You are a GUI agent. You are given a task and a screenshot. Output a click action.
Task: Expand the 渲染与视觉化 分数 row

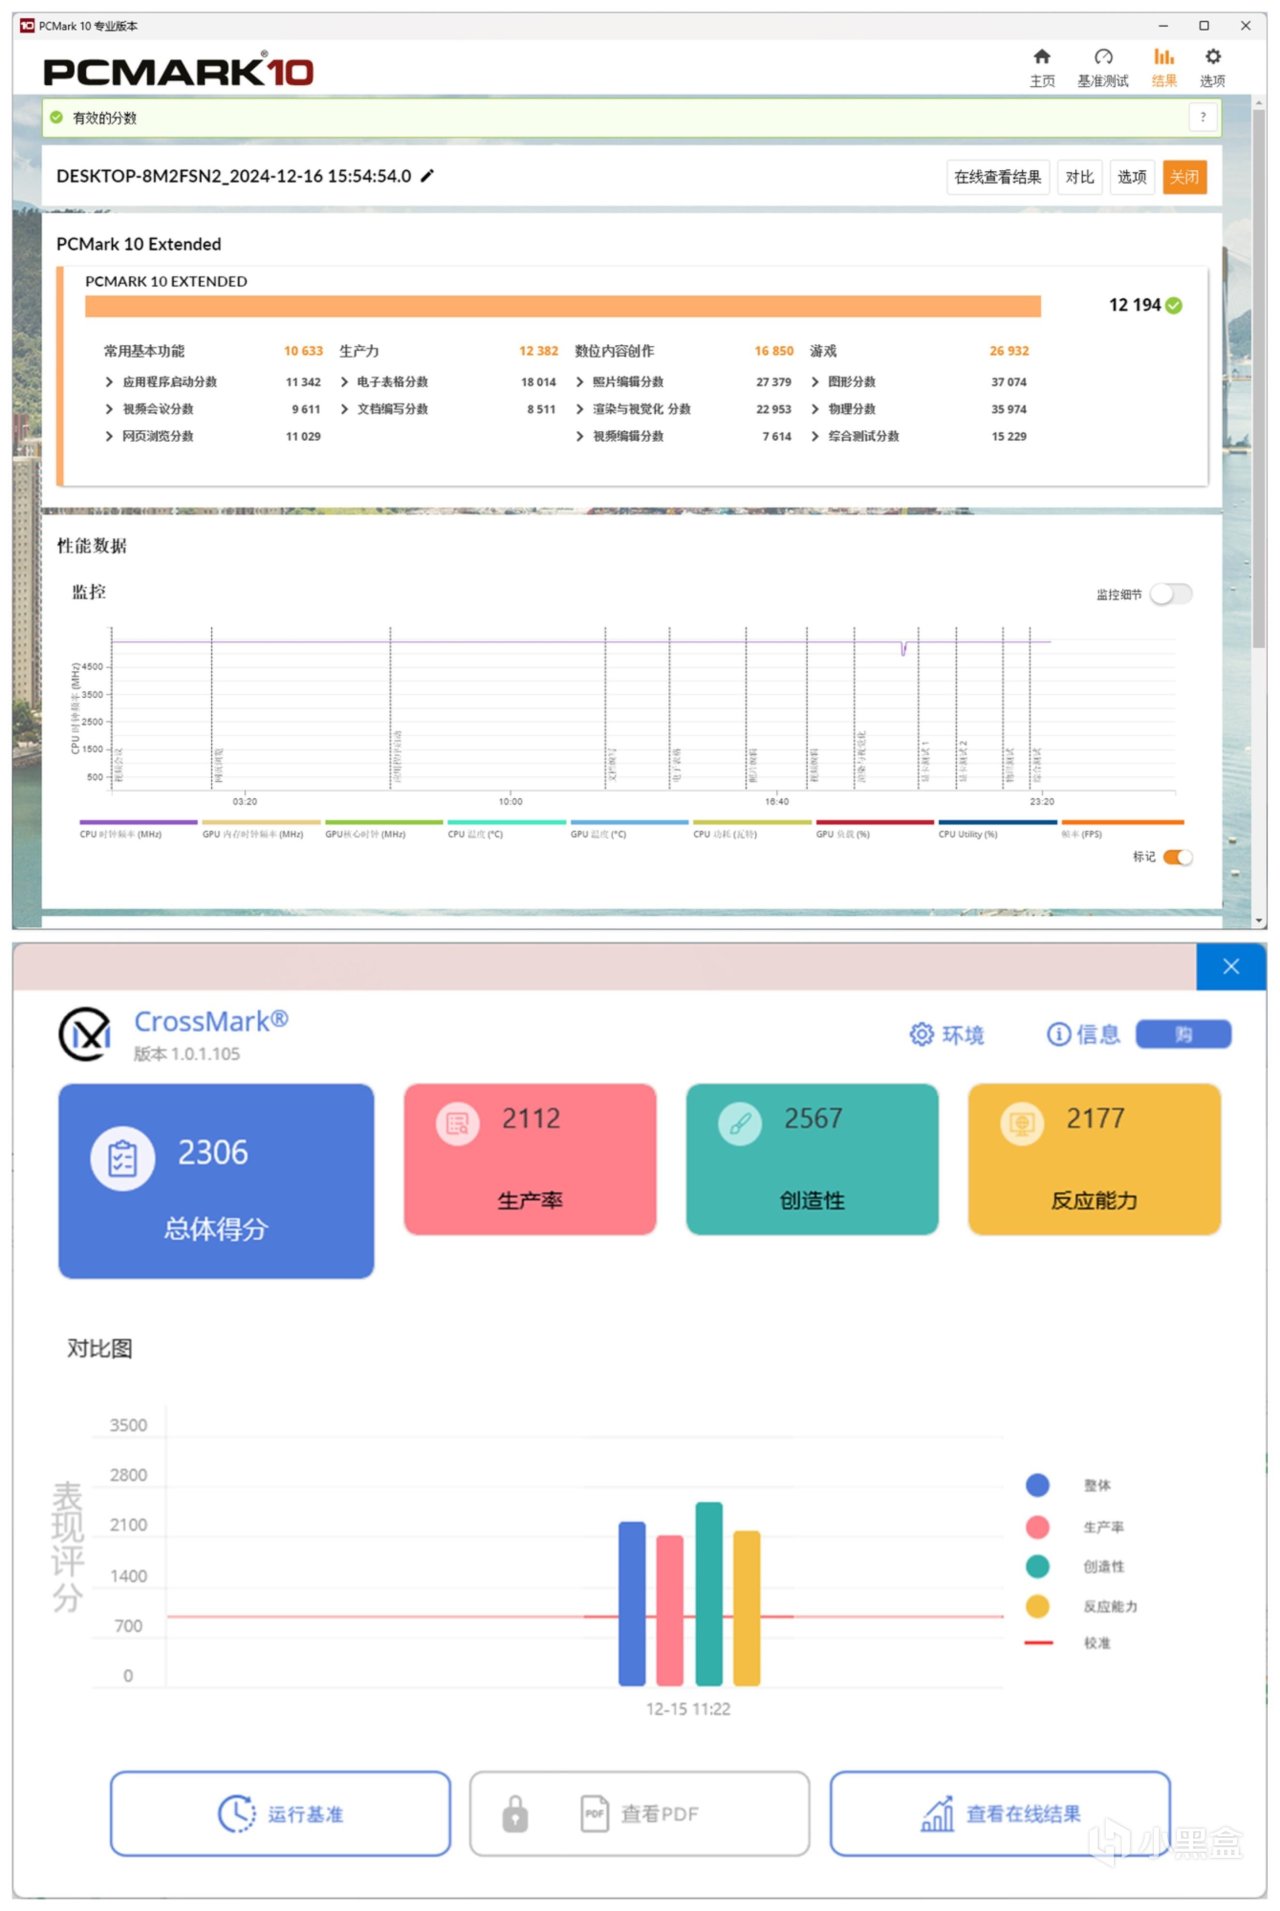(580, 409)
